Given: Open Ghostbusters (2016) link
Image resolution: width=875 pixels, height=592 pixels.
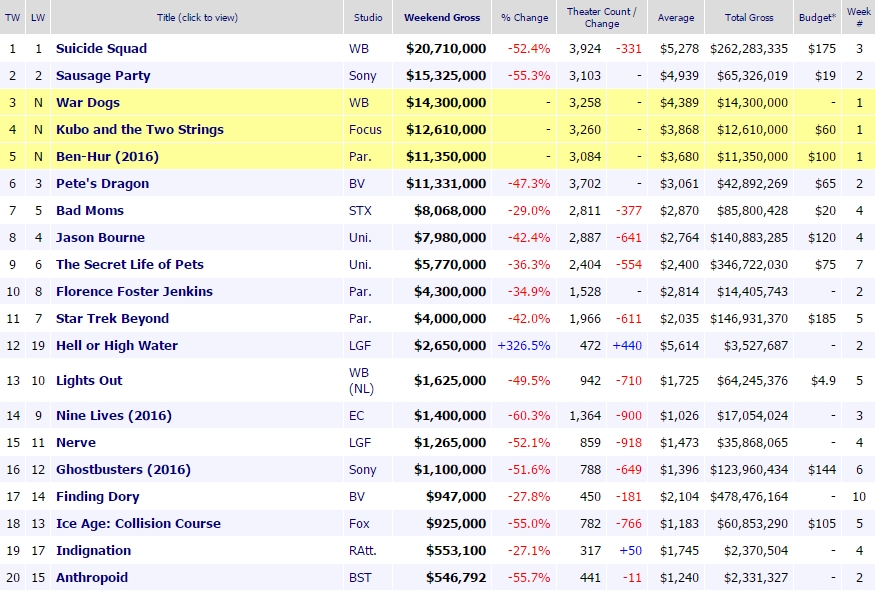Looking at the screenshot, I should (x=123, y=470).
